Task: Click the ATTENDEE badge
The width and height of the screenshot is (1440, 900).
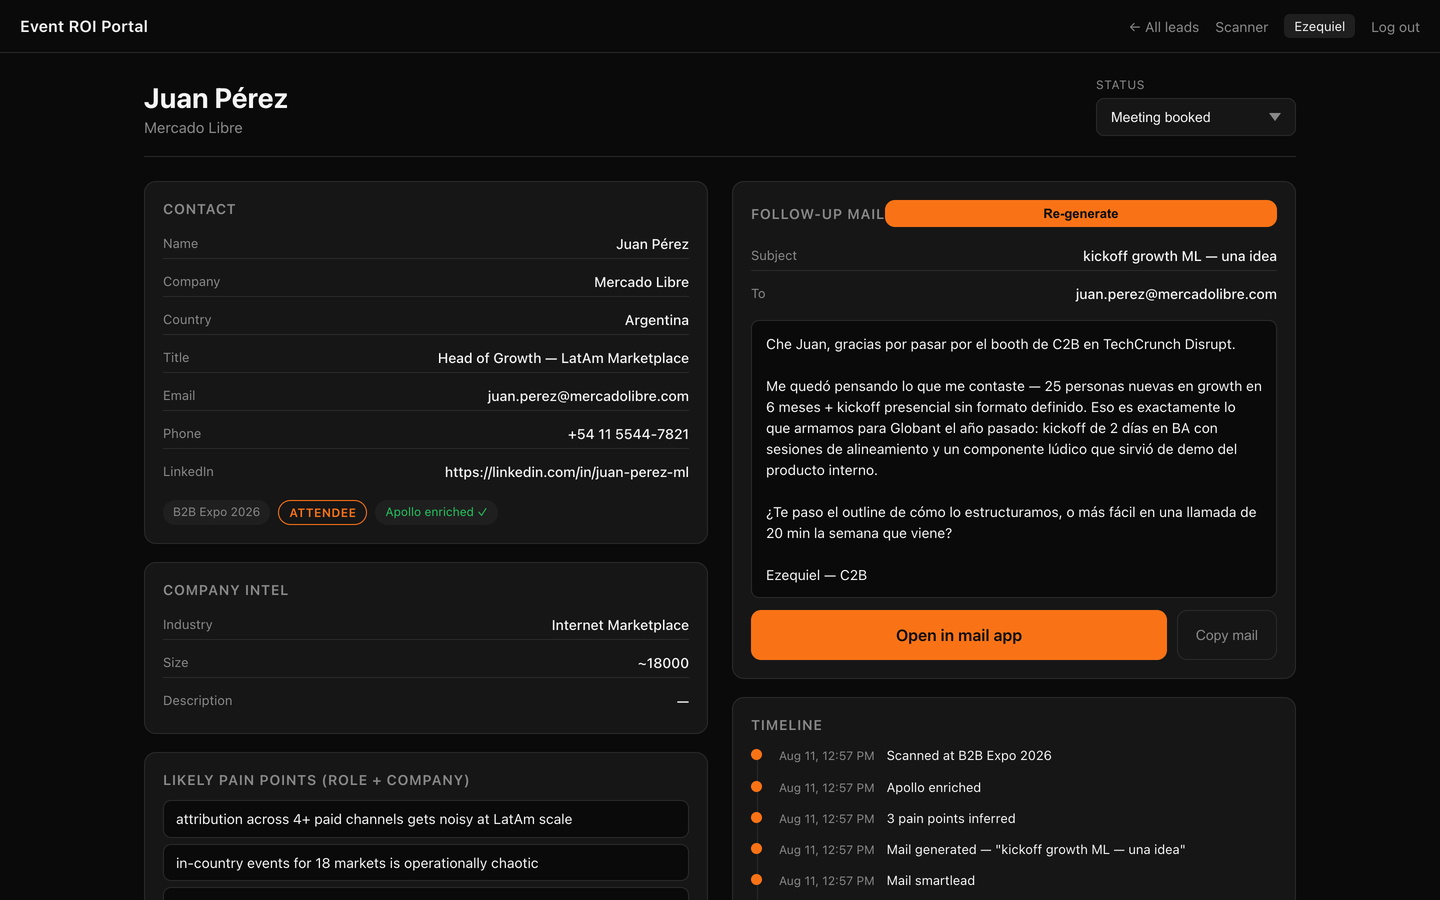Action: click(x=322, y=512)
